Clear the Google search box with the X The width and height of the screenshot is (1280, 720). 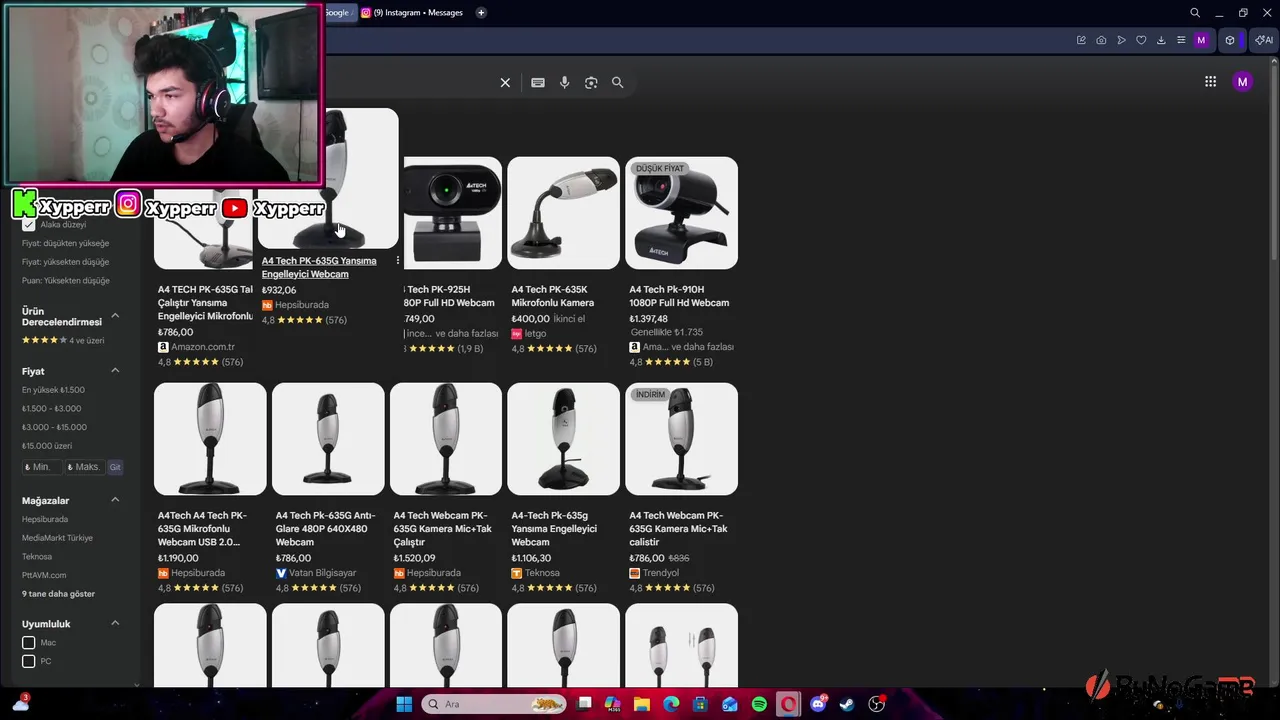coord(505,83)
